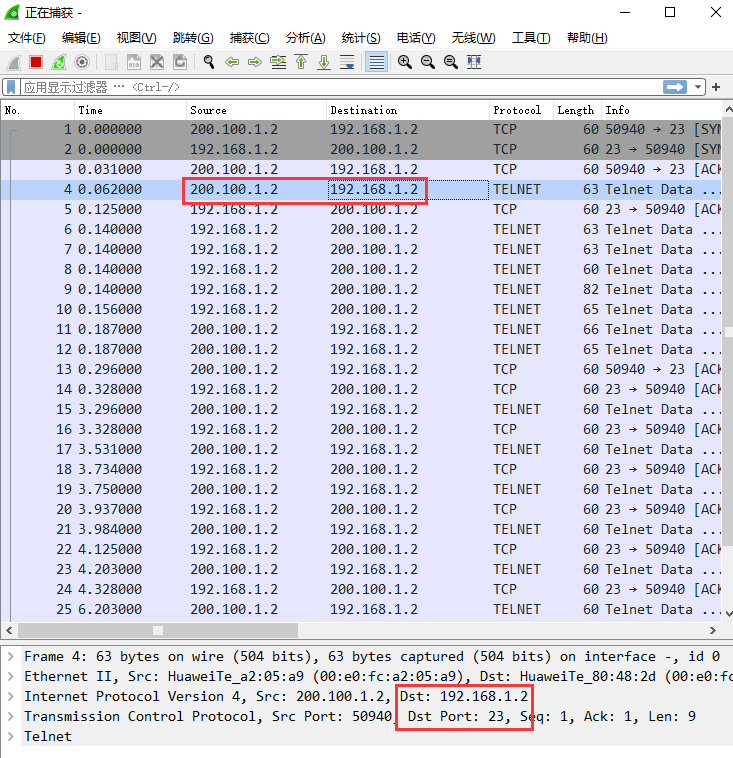This screenshot has height=758, width=733.
Task: Apply the display filter arrow button
Action: click(x=675, y=87)
